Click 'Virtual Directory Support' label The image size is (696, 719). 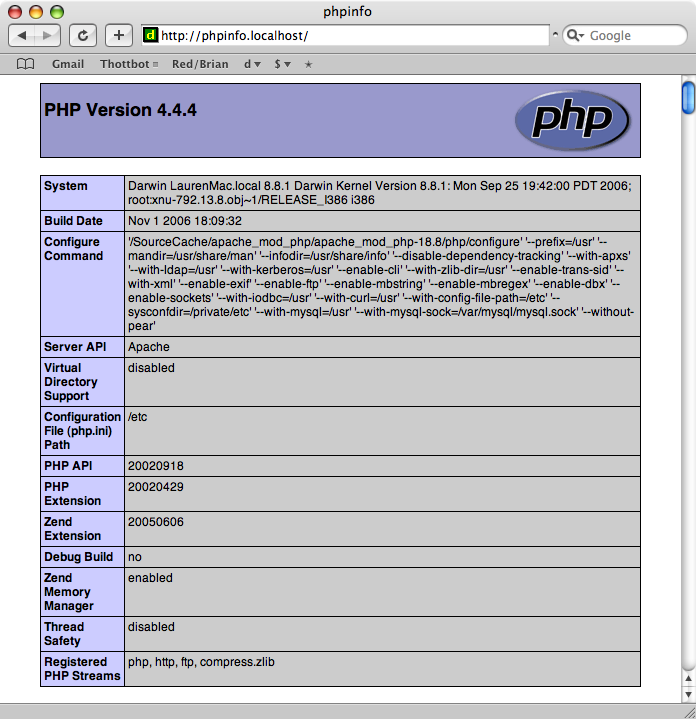[71, 382]
